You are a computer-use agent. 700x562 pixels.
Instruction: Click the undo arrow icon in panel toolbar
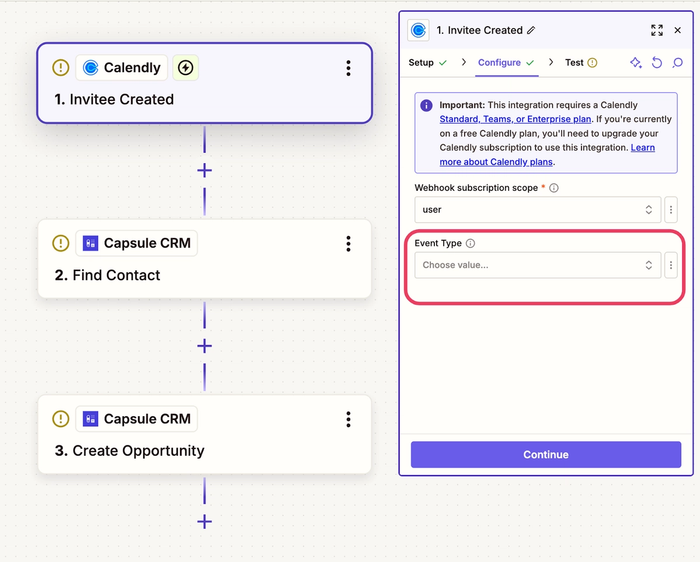coord(657,62)
